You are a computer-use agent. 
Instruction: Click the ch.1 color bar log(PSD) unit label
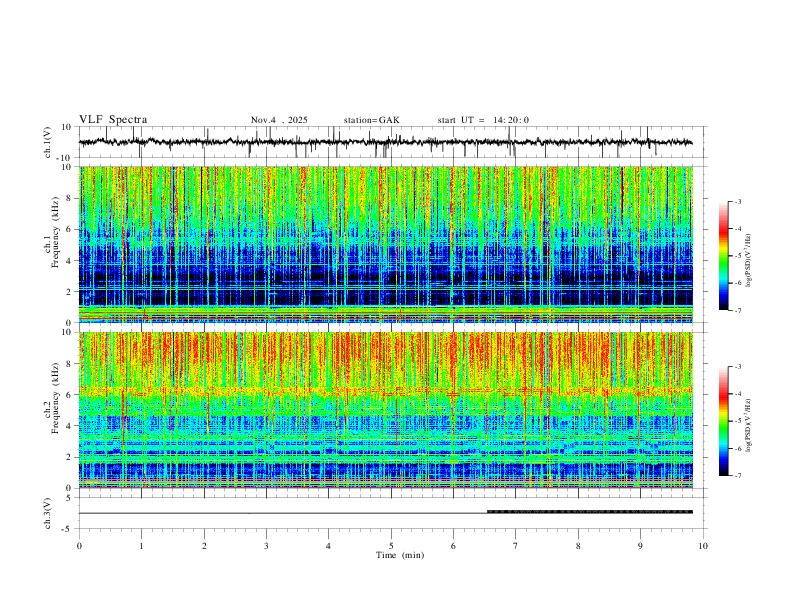click(x=749, y=261)
